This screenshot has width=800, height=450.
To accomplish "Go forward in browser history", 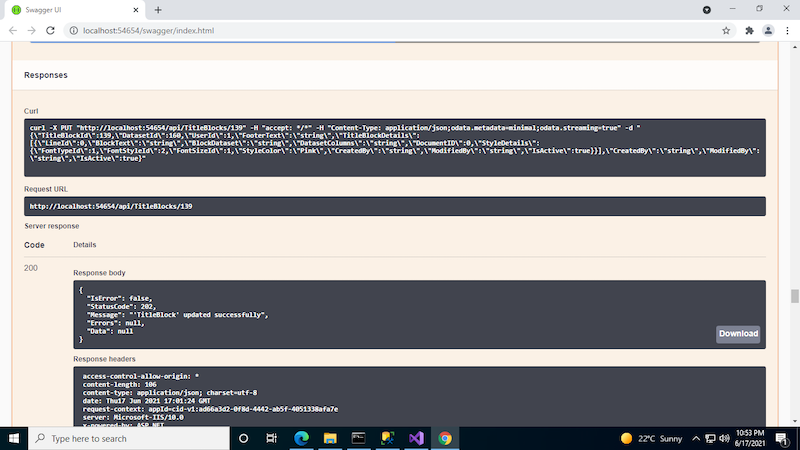I will pos(32,31).
